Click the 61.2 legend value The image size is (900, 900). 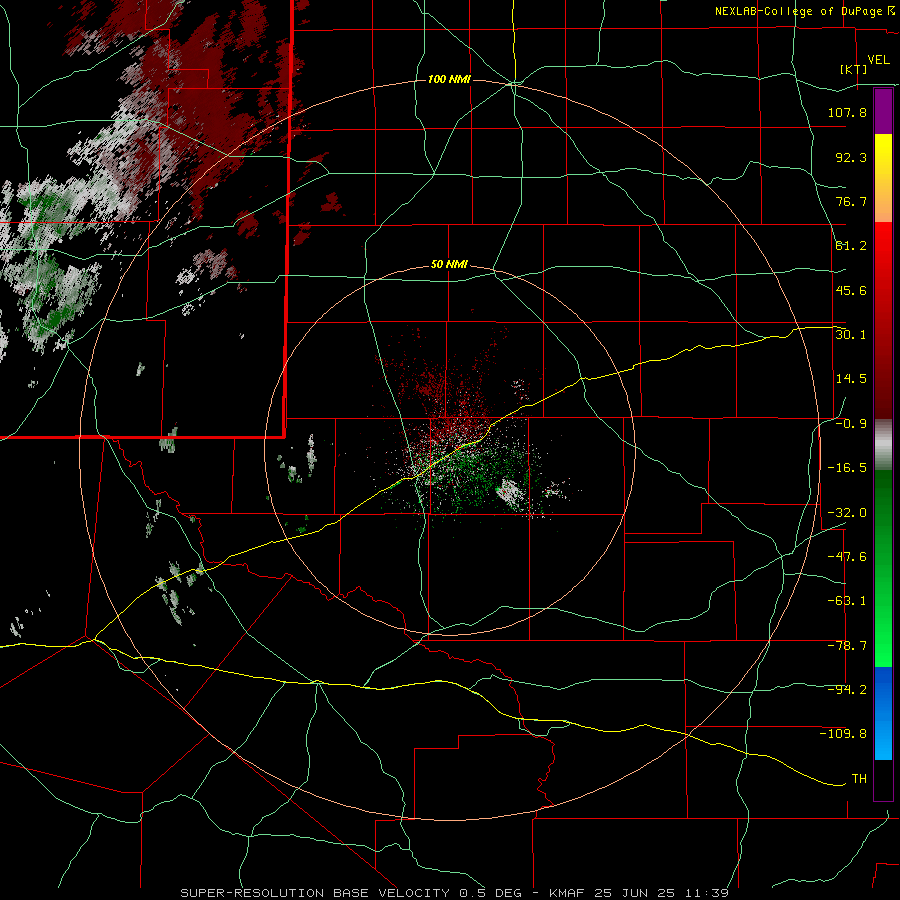pos(851,246)
